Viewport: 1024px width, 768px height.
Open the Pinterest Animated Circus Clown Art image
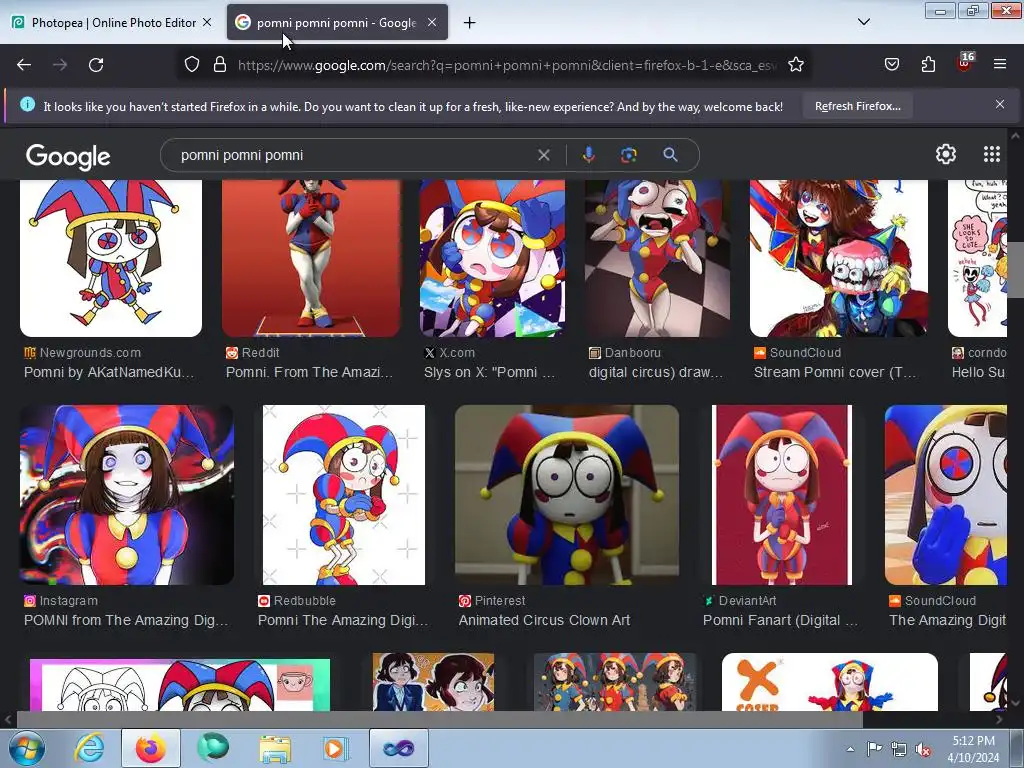click(567, 495)
